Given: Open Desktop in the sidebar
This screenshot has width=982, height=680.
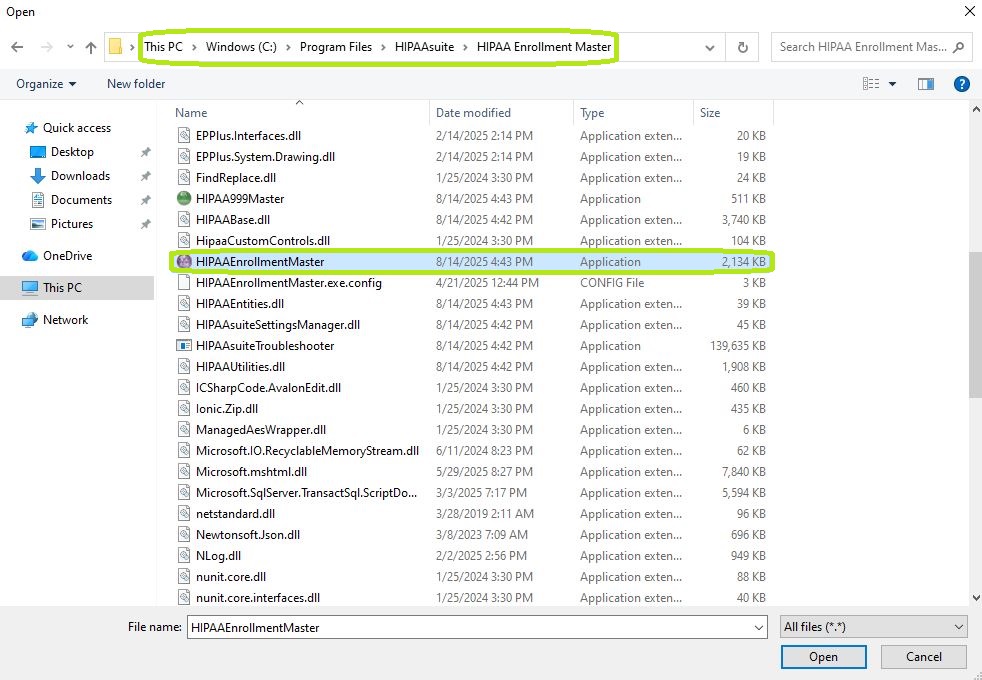Looking at the screenshot, I should (72, 152).
